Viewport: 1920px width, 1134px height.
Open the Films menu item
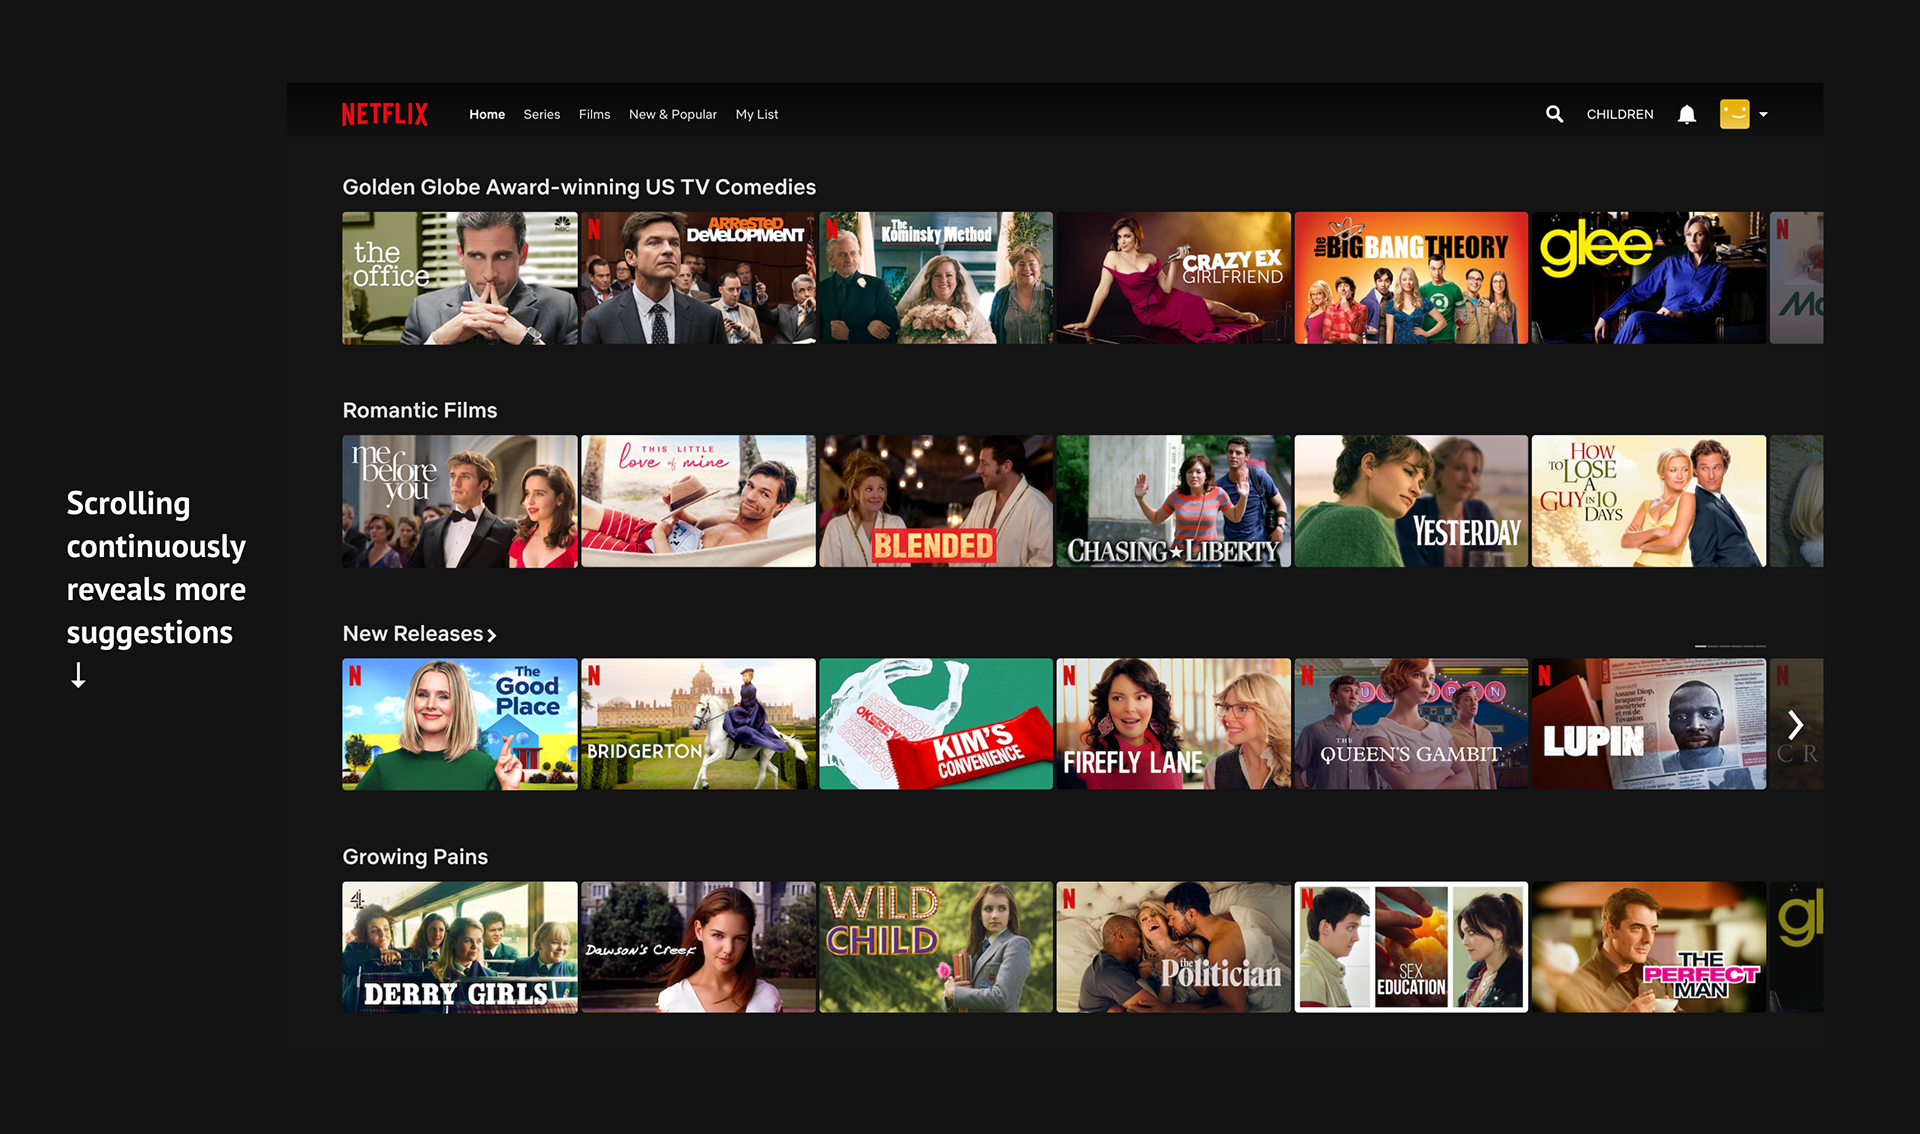click(594, 114)
